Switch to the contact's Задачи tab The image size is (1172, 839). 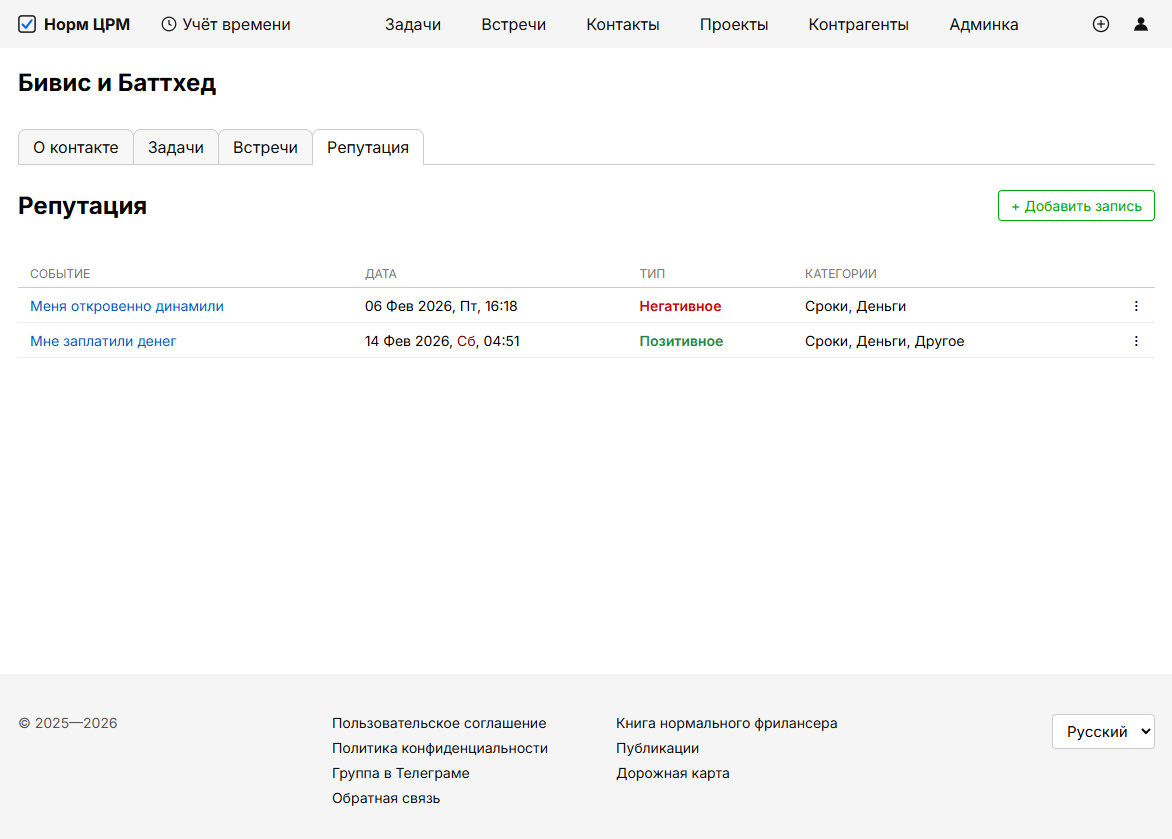tap(176, 147)
